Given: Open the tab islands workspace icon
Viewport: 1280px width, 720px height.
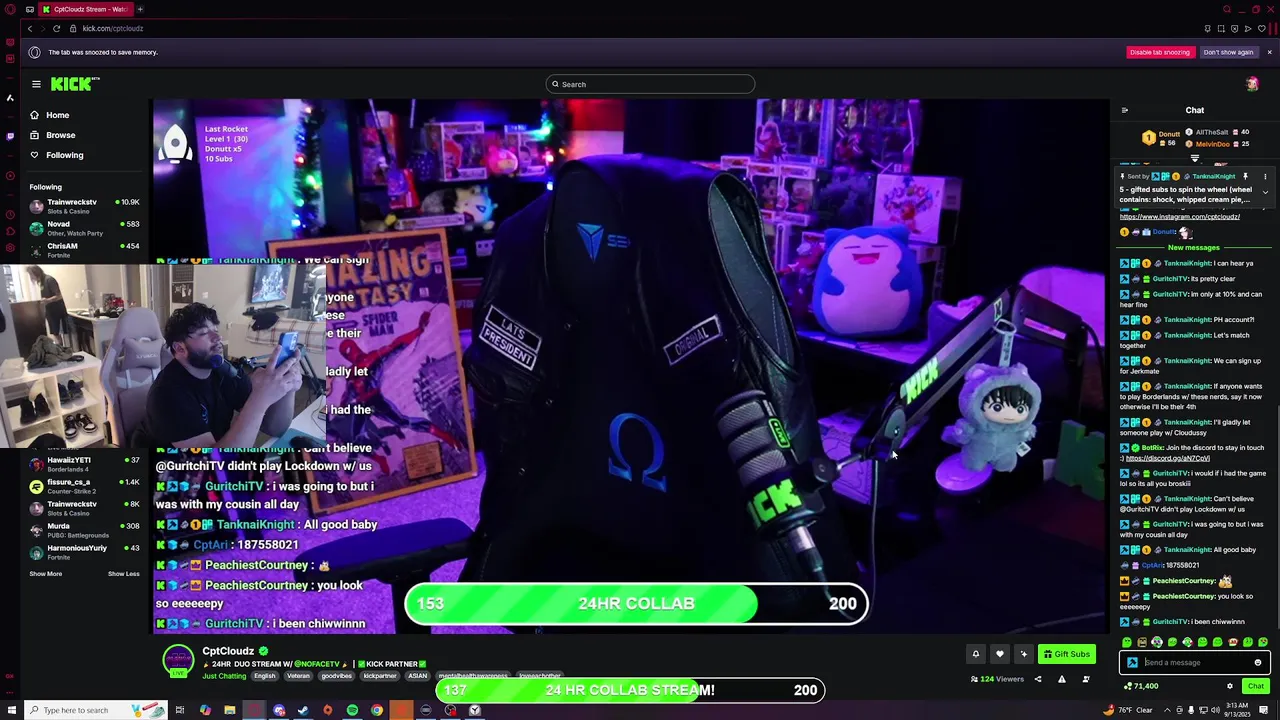Looking at the screenshot, I should [x=29, y=9].
